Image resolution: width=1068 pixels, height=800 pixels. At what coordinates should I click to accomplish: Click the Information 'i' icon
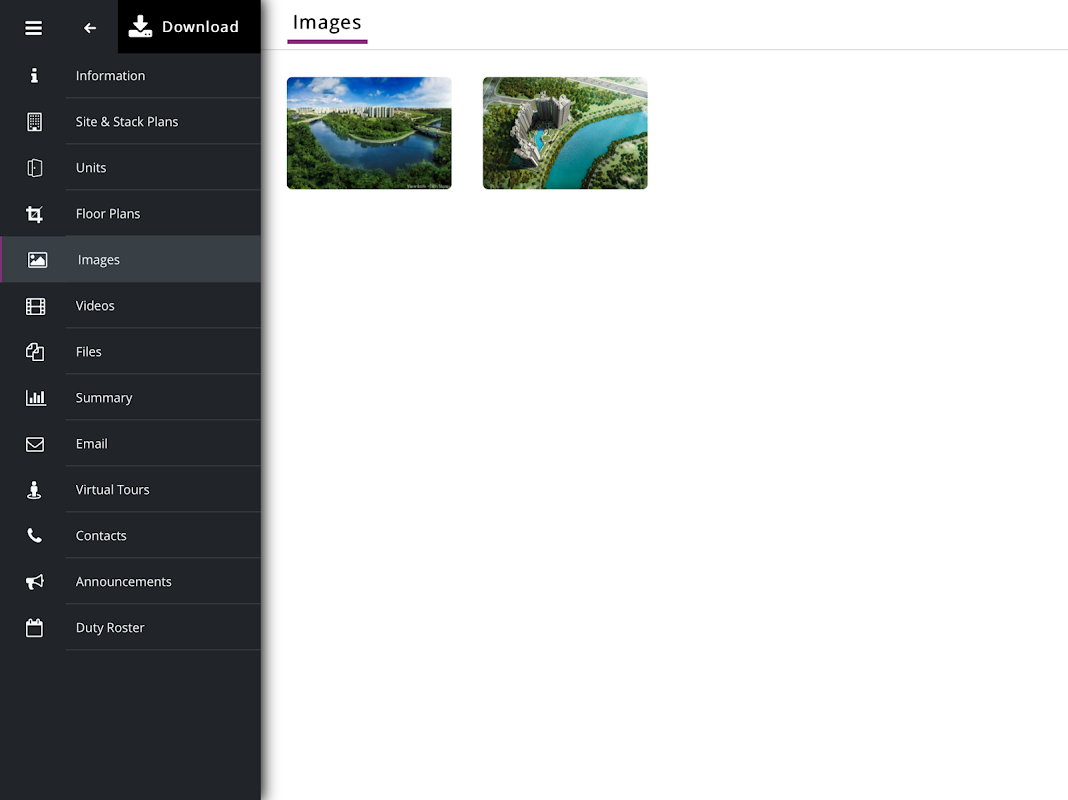[x=34, y=76]
